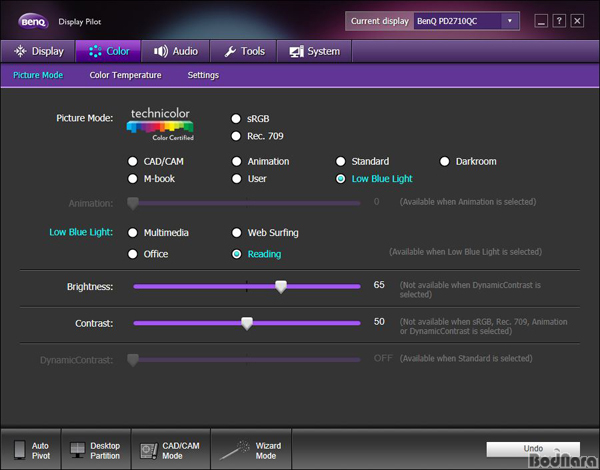Click the help question mark button
Screen dimensions: 600x470
click(x=559, y=21)
